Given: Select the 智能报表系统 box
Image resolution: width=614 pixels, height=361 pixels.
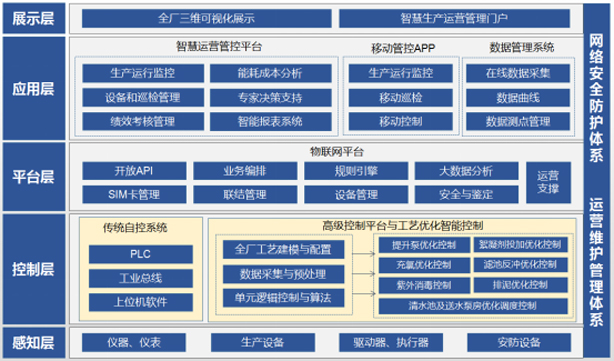Looking at the screenshot, I should [x=271, y=121].
